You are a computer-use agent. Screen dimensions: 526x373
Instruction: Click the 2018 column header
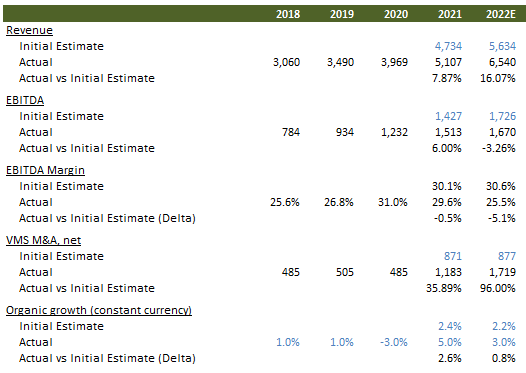(288, 14)
